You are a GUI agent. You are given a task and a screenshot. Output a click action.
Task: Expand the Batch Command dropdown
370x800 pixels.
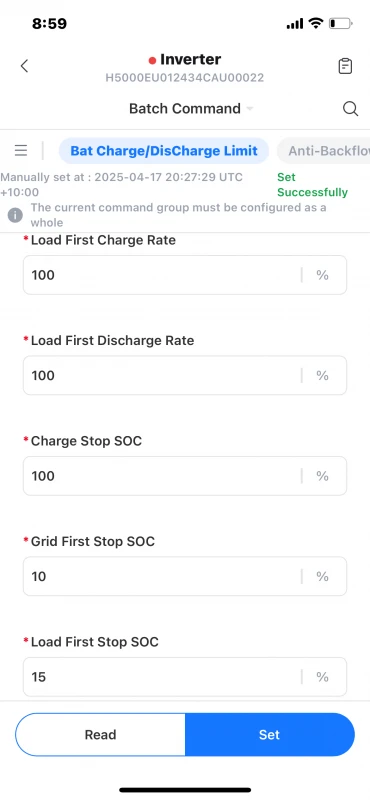tap(191, 109)
